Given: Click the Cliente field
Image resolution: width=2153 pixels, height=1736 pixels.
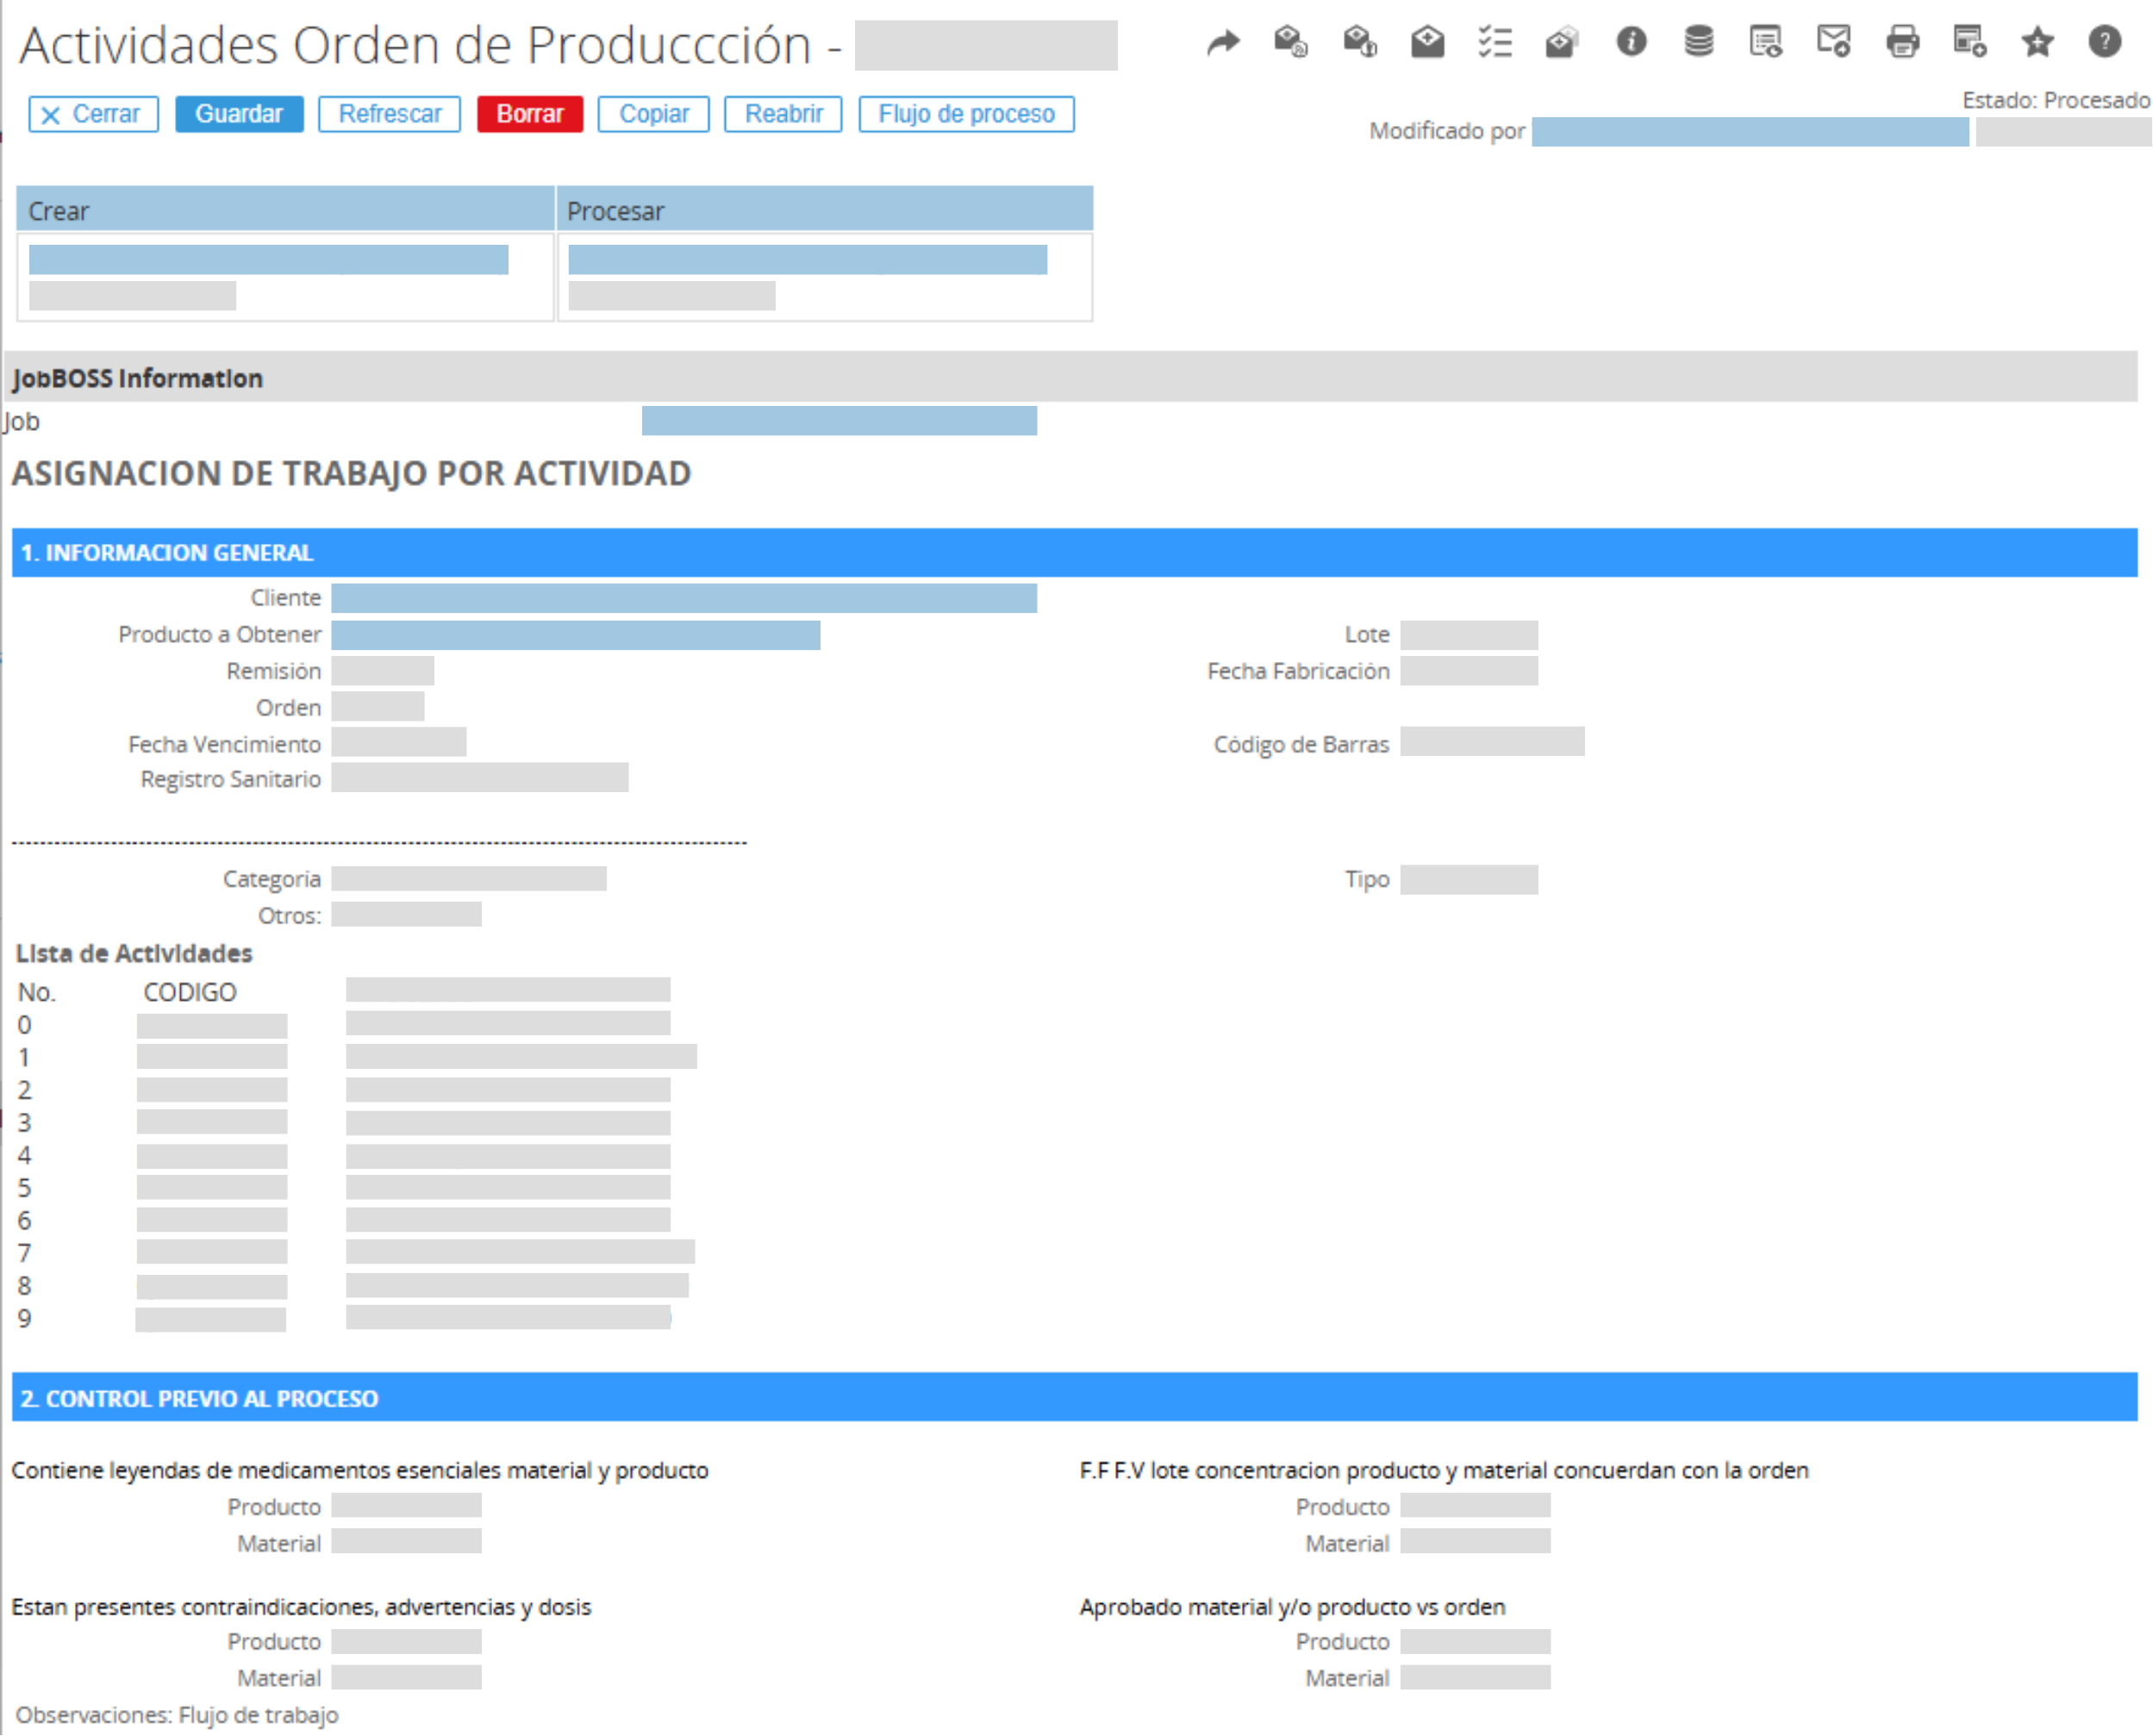Looking at the screenshot, I should 683,598.
